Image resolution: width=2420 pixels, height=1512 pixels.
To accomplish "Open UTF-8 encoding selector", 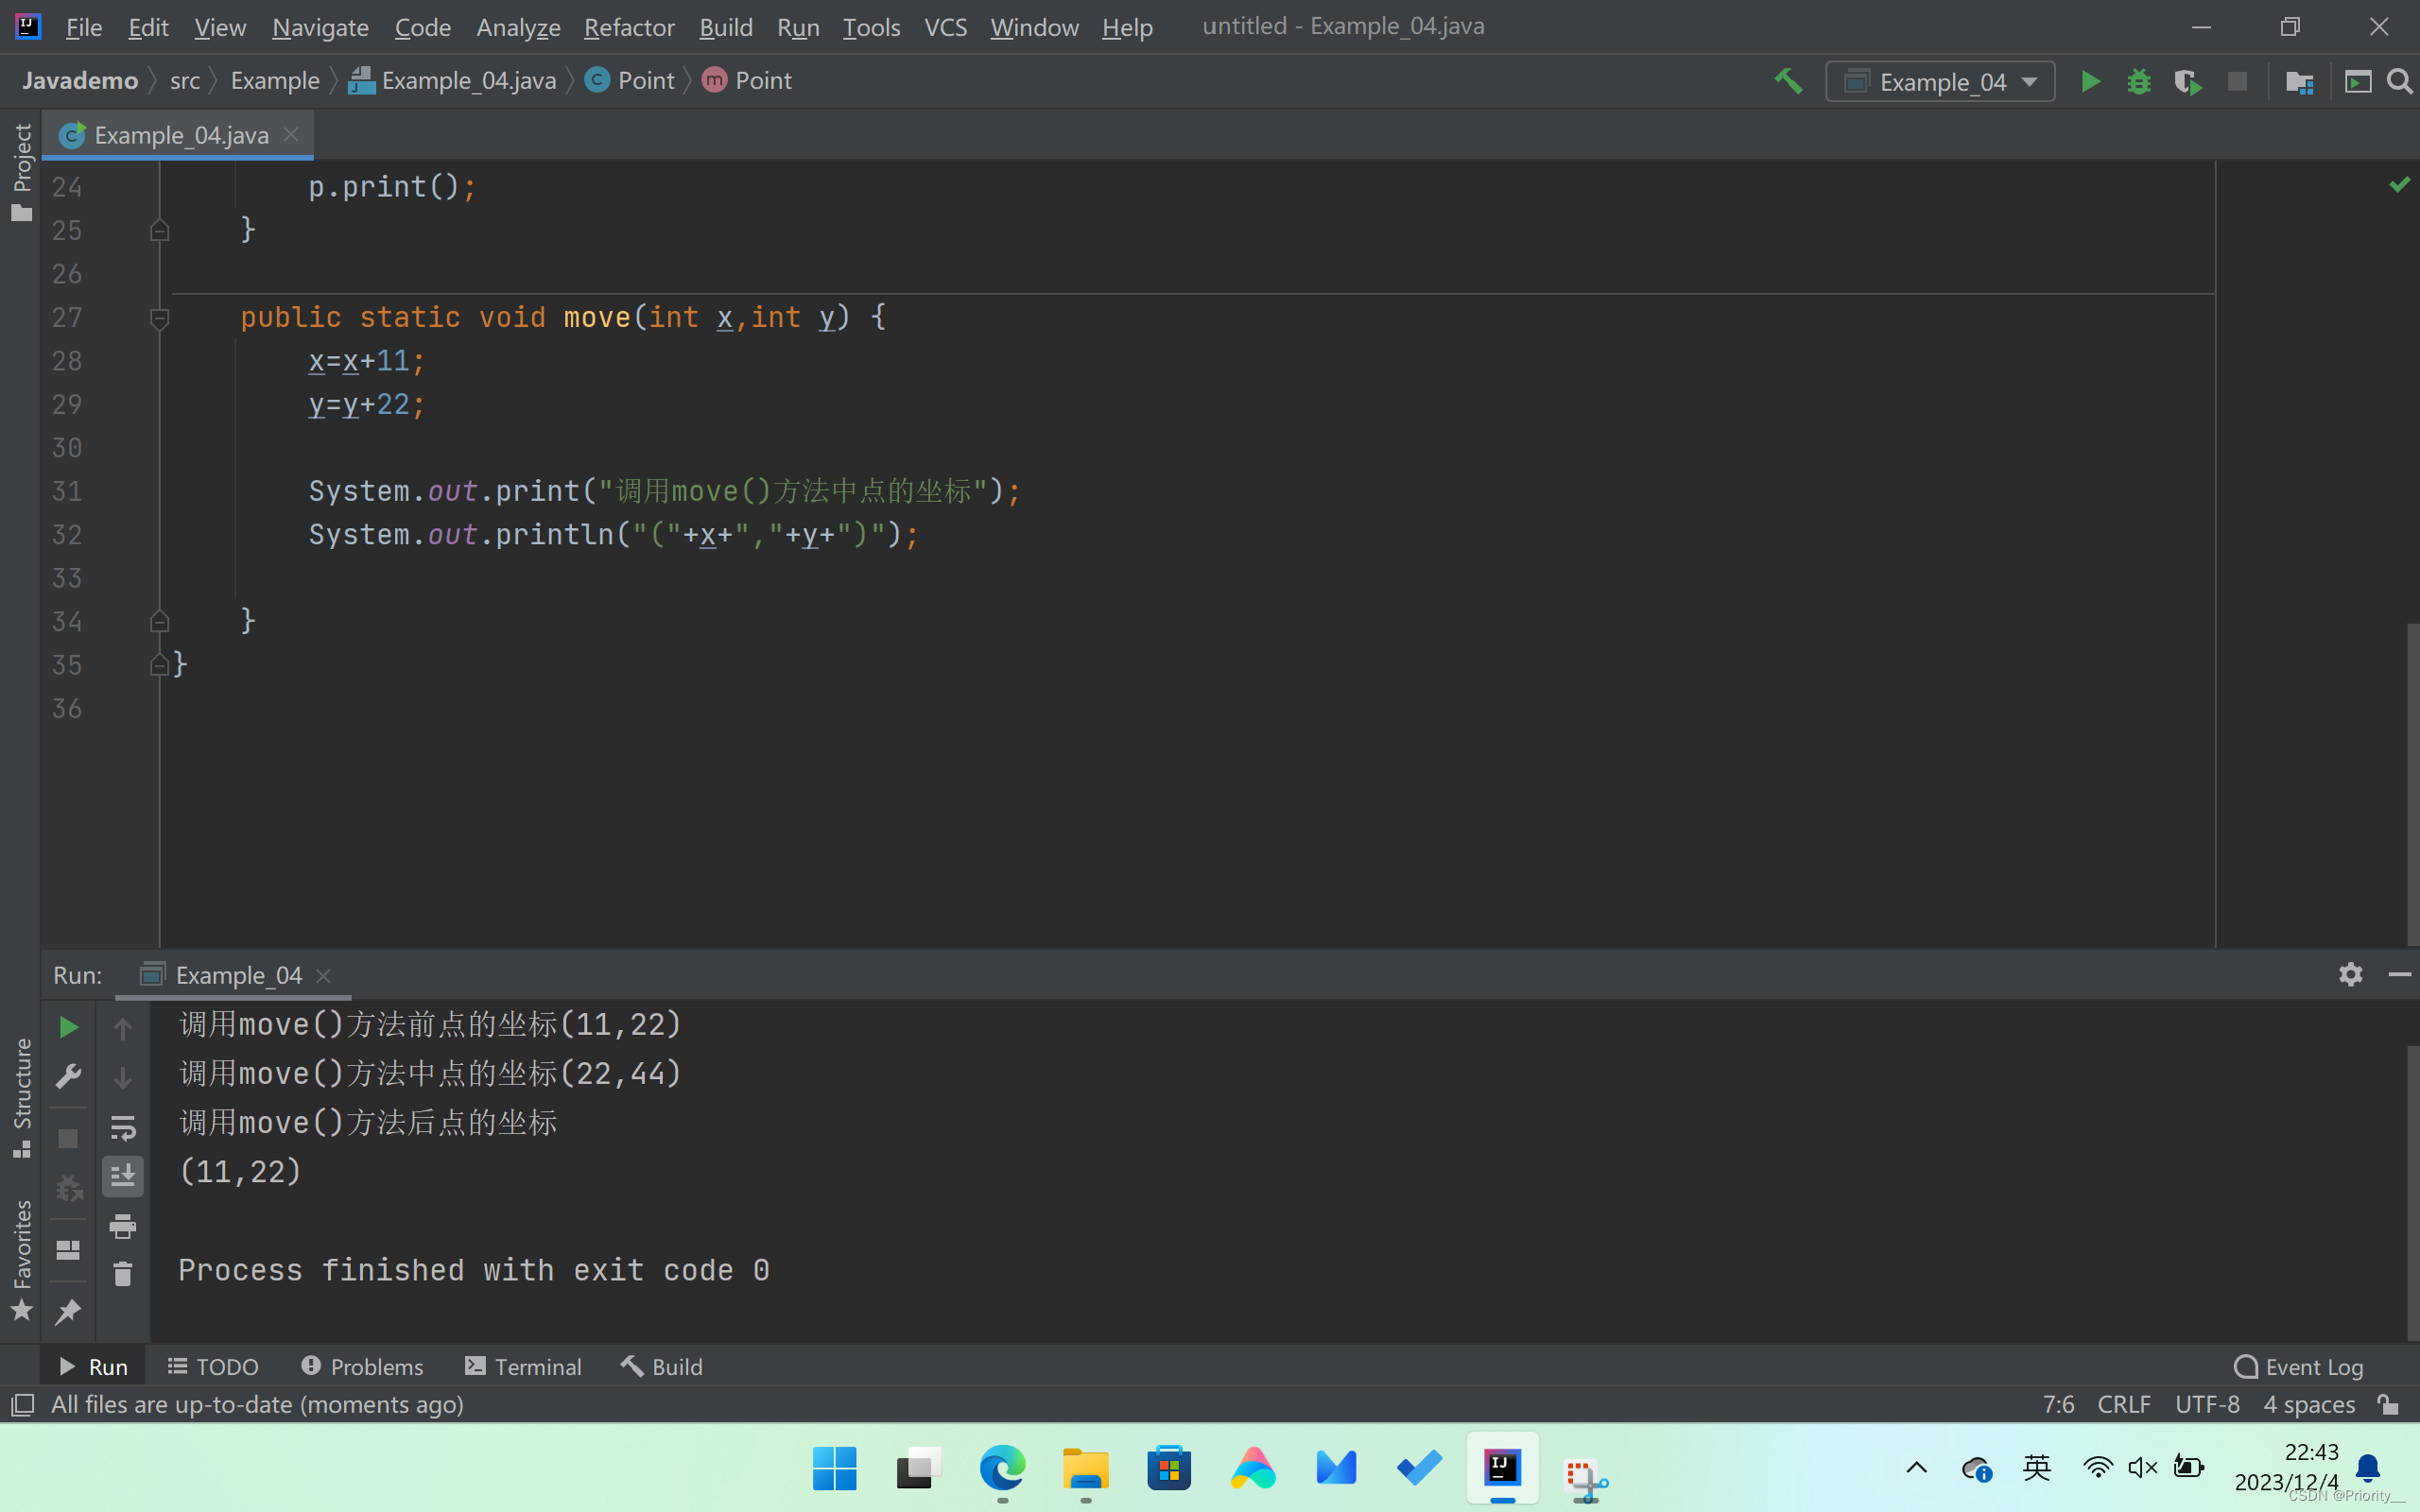I will click(2207, 1404).
